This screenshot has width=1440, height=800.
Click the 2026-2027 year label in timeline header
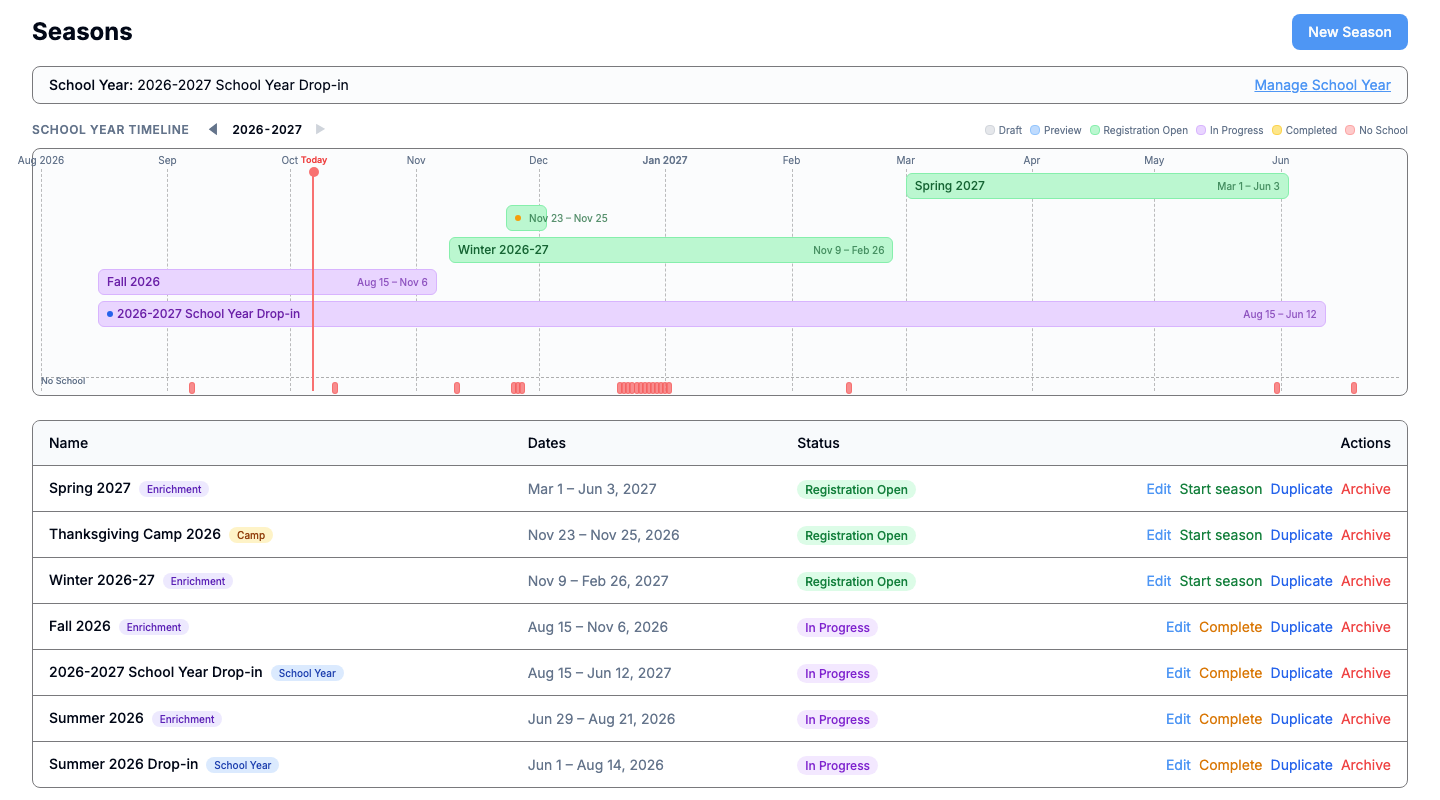pyautogui.click(x=267, y=129)
